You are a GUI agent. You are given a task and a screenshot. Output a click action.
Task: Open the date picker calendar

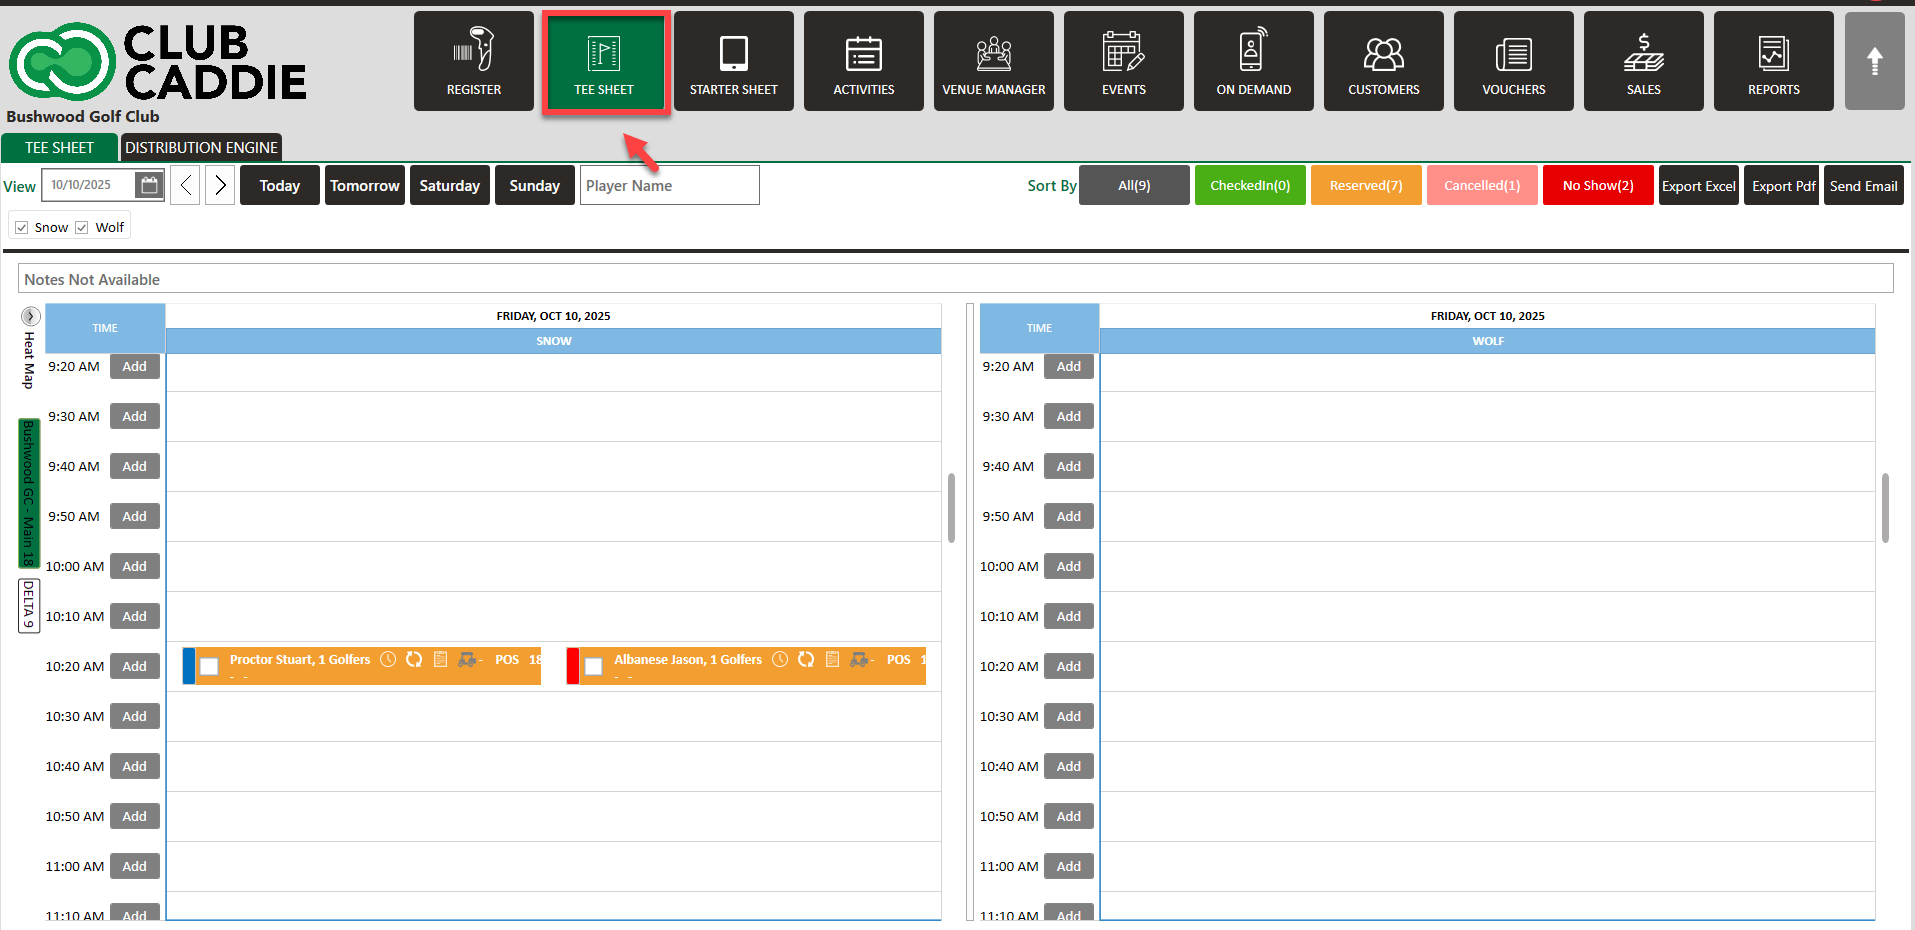(x=149, y=185)
